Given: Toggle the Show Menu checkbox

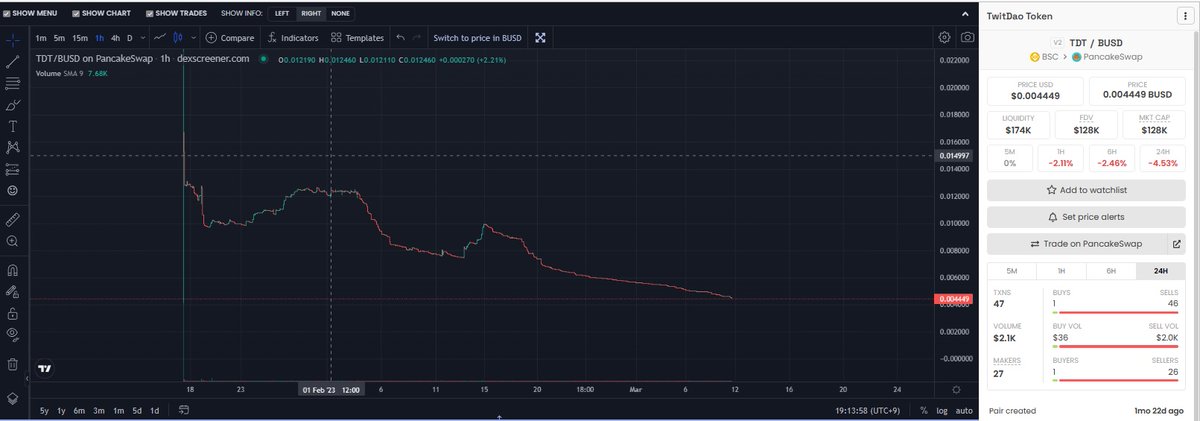Looking at the screenshot, I should pyautogui.click(x=9, y=14).
